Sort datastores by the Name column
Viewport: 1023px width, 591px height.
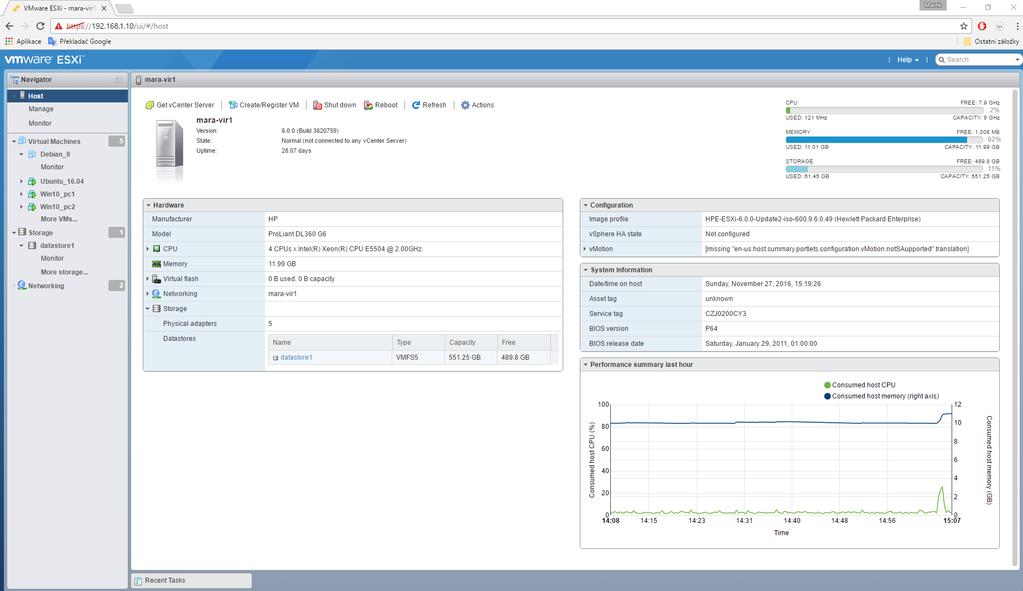coord(330,342)
